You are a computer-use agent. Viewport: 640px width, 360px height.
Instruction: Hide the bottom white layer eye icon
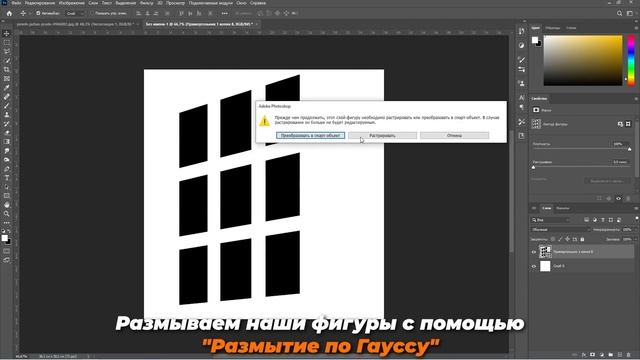[x=533, y=266]
